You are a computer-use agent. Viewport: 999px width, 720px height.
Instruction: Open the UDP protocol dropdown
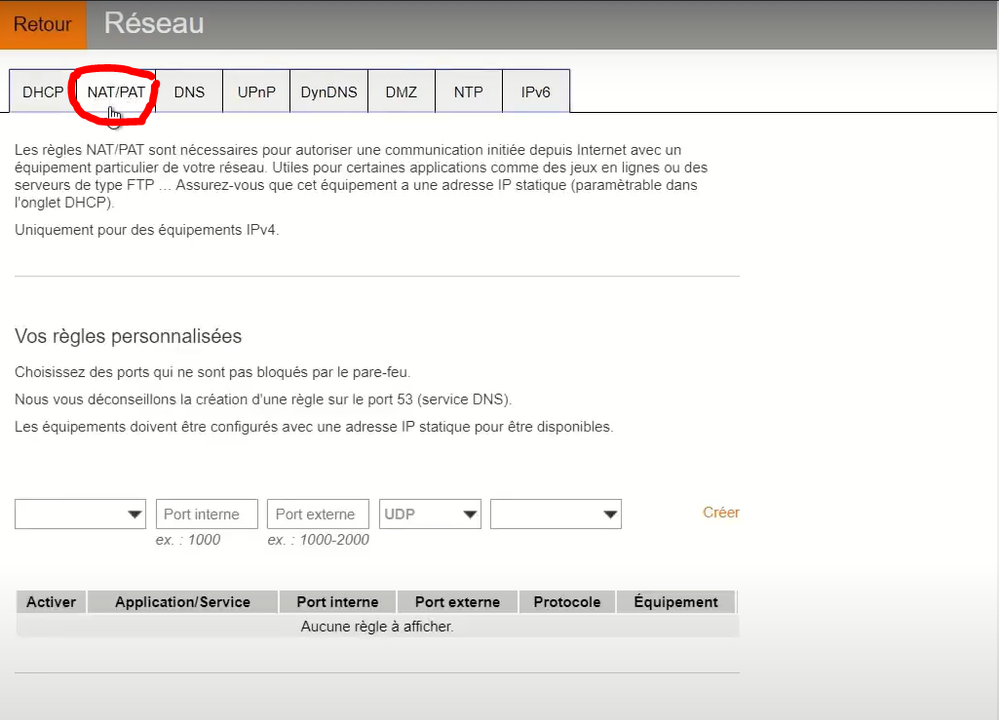[x=431, y=514]
